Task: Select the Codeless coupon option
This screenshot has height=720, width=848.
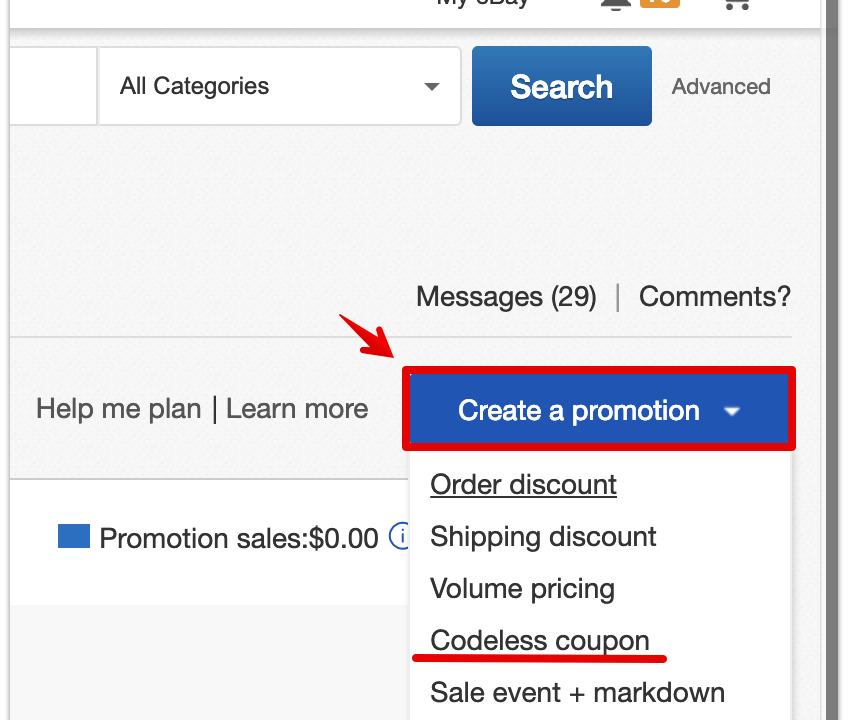Action: coord(540,640)
